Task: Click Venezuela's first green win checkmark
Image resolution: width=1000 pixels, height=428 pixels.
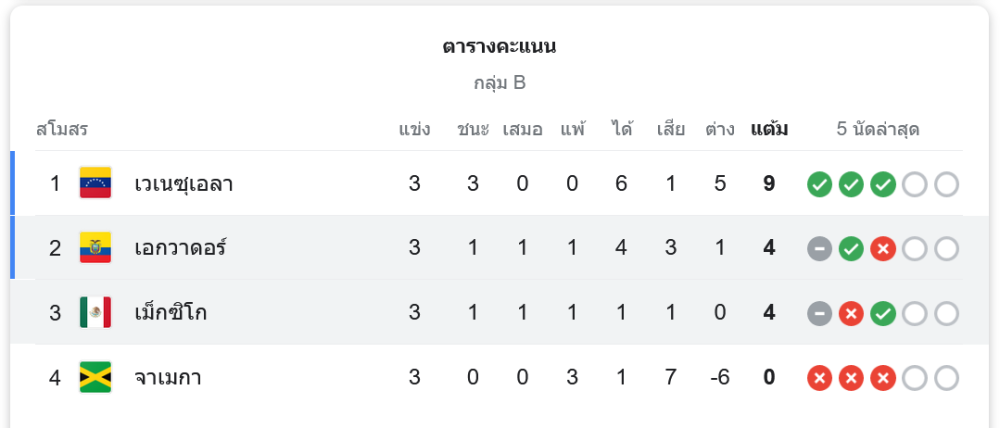Action: tap(819, 184)
